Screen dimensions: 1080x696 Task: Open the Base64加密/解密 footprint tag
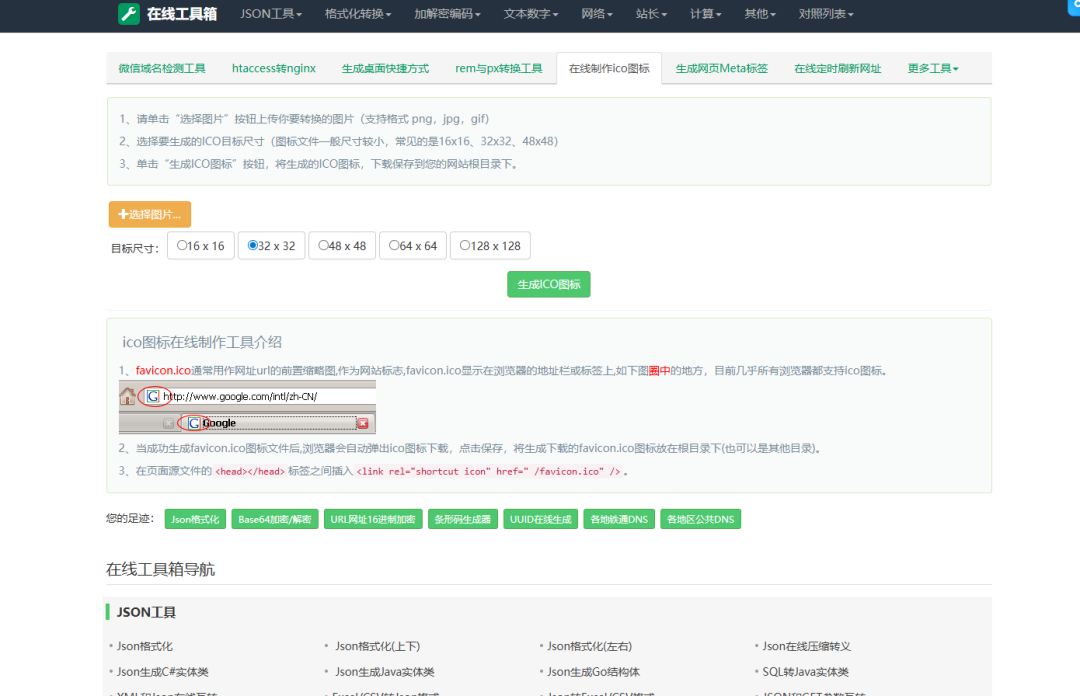coord(274,519)
